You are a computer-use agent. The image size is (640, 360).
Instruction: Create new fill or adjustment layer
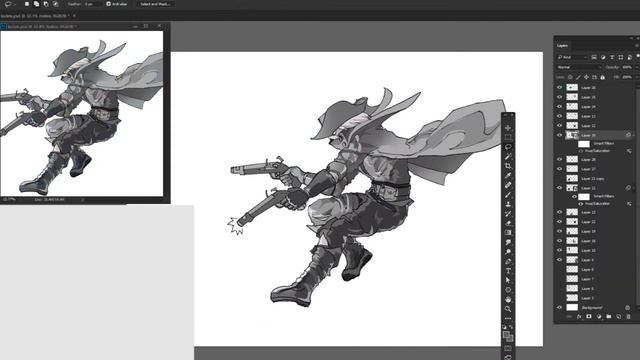click(599, 317)
